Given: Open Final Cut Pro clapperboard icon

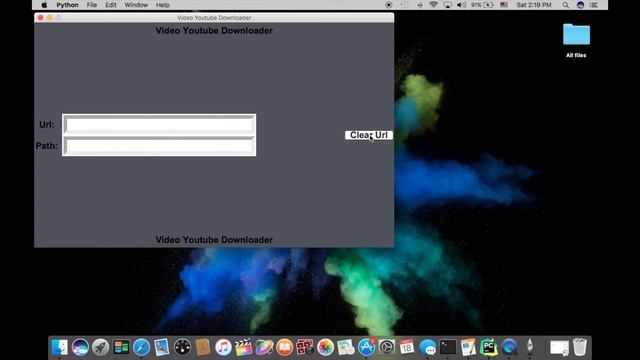Looking at the screenshot, I should point(244,347).
